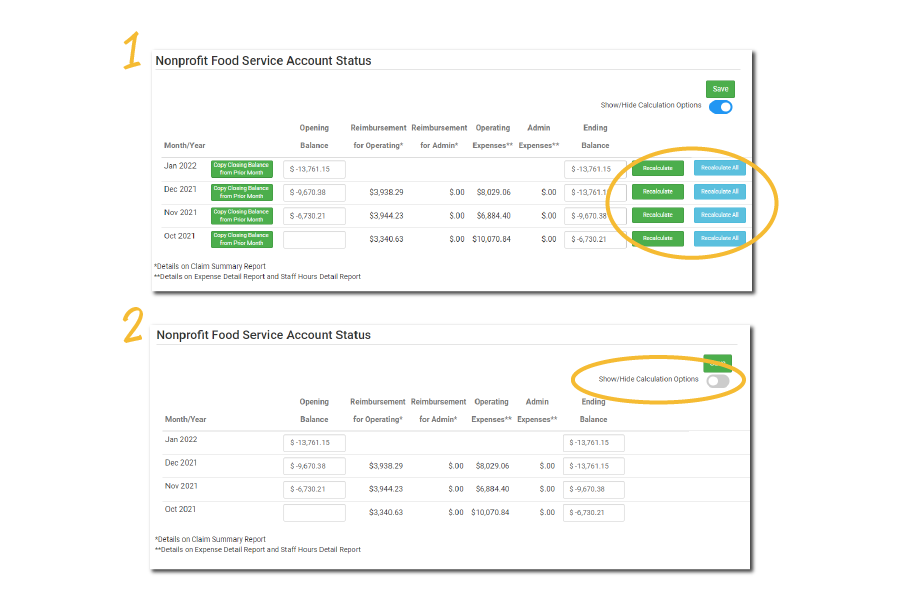Turn off Show/Hide Calculation Options in panel 1
900x601 pixels.
coord(720,107)
